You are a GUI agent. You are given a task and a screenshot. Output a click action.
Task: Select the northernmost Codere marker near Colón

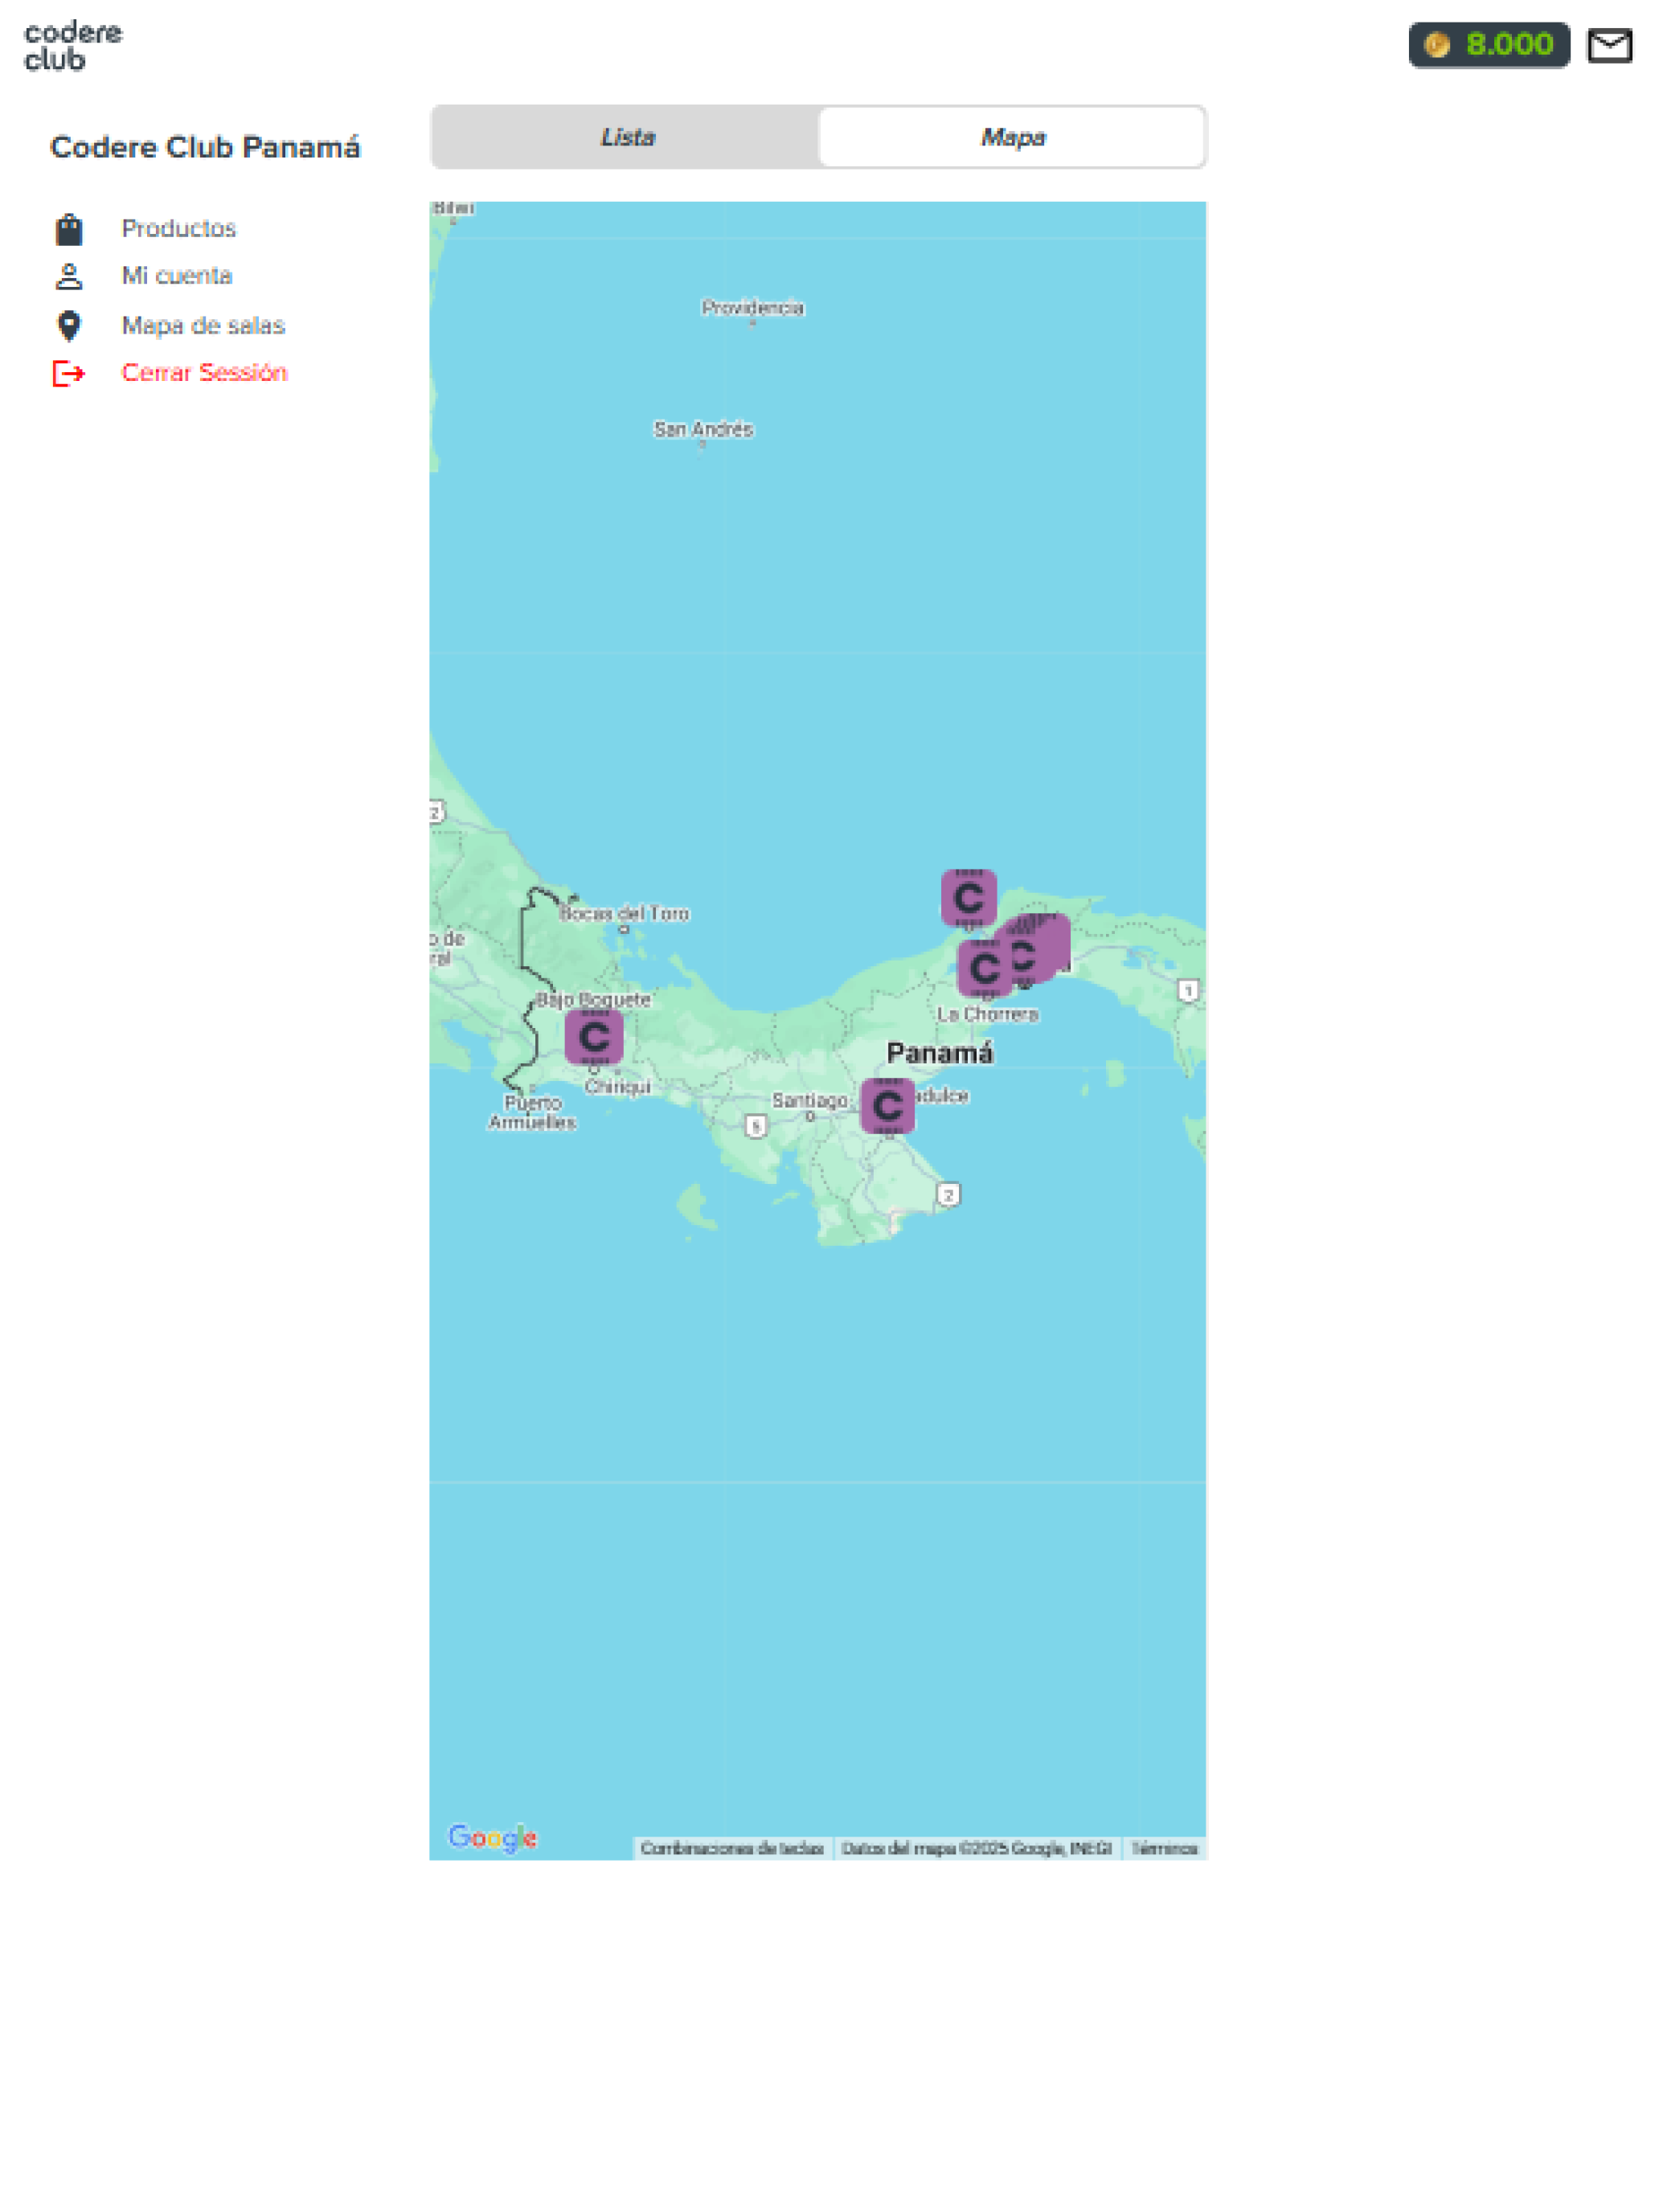(968, 898)
